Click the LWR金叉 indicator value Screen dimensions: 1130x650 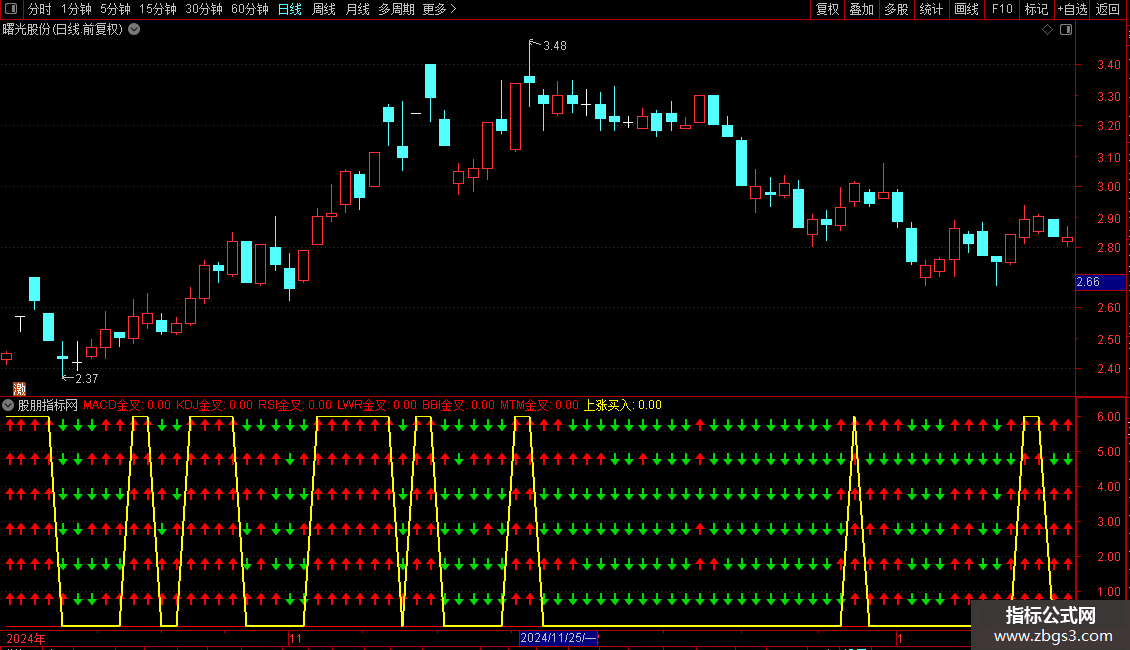pos(377,405)
